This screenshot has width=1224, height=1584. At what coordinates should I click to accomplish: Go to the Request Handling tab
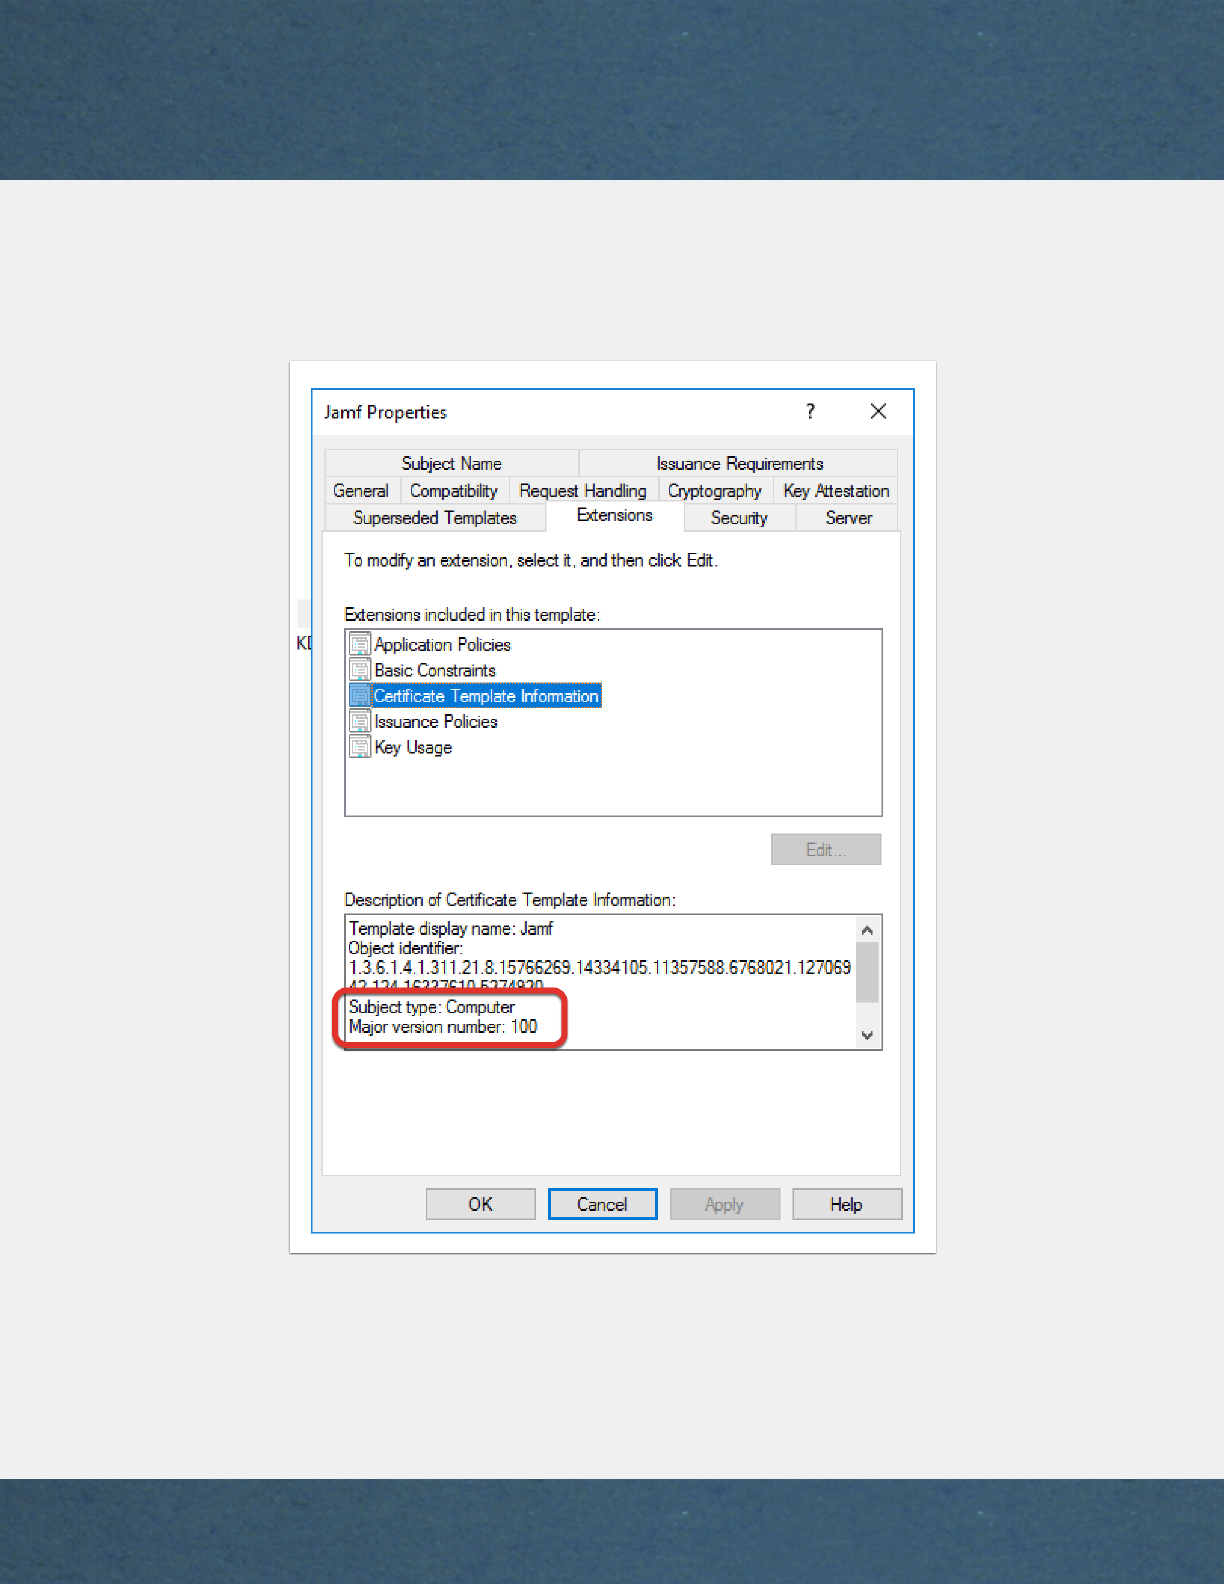(x=583, y=490)
